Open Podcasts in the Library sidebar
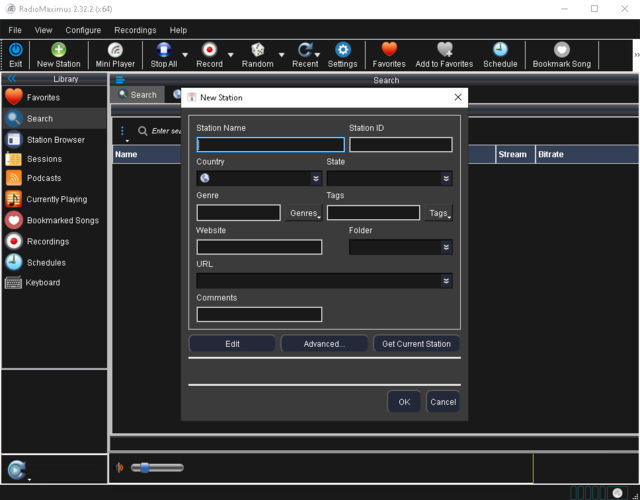Image resolution: width=640 pixels, height=500 pixels. [x=54, y=178]
